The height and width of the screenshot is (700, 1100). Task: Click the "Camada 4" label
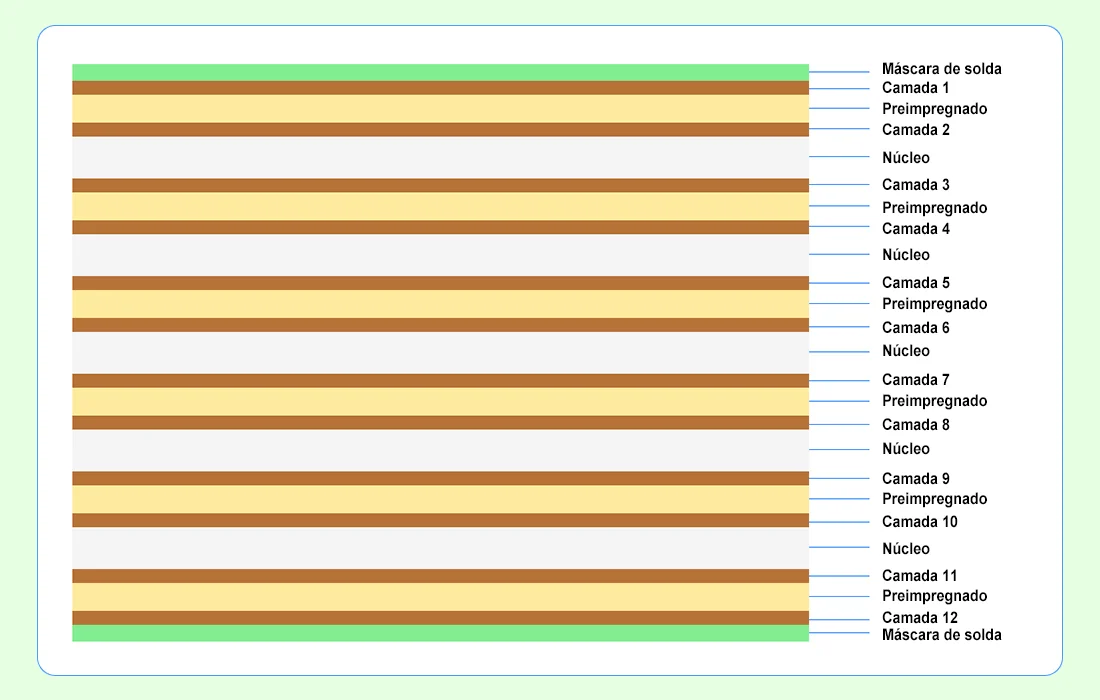pyautogui.click(x=915, y=229)
